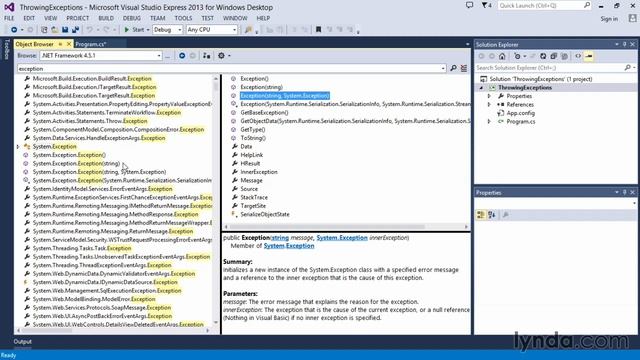Click the account avatar icon near Sign in
Viewport: 640px width, 360px height.
pos(633,18)
